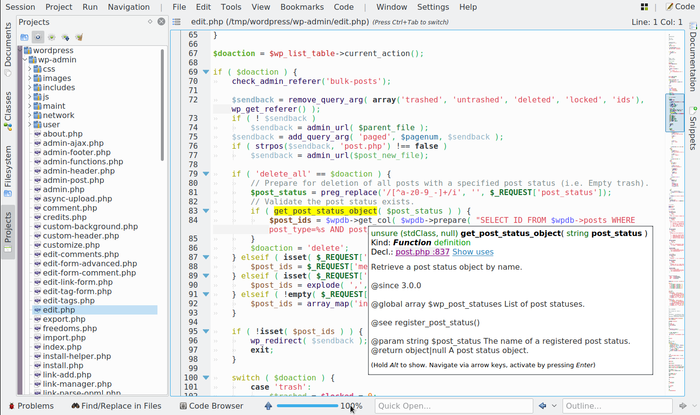Screen dimensions: 700x415
Task: Follow the post.php :837 declaration link
Action: (x=421, y=252)
